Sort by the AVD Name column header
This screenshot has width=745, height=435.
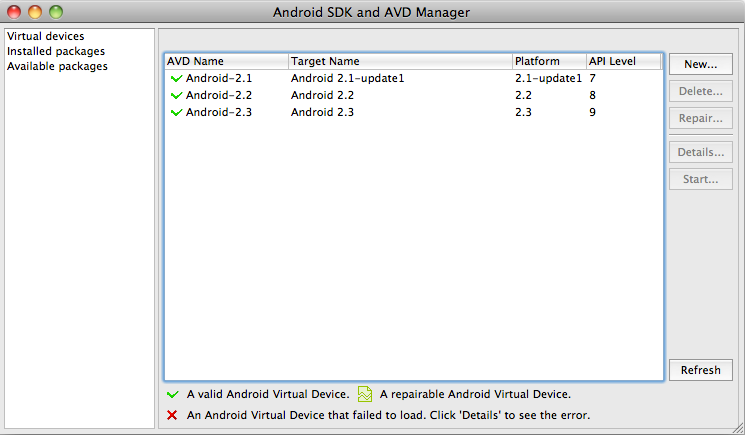[x=226, y=61]
